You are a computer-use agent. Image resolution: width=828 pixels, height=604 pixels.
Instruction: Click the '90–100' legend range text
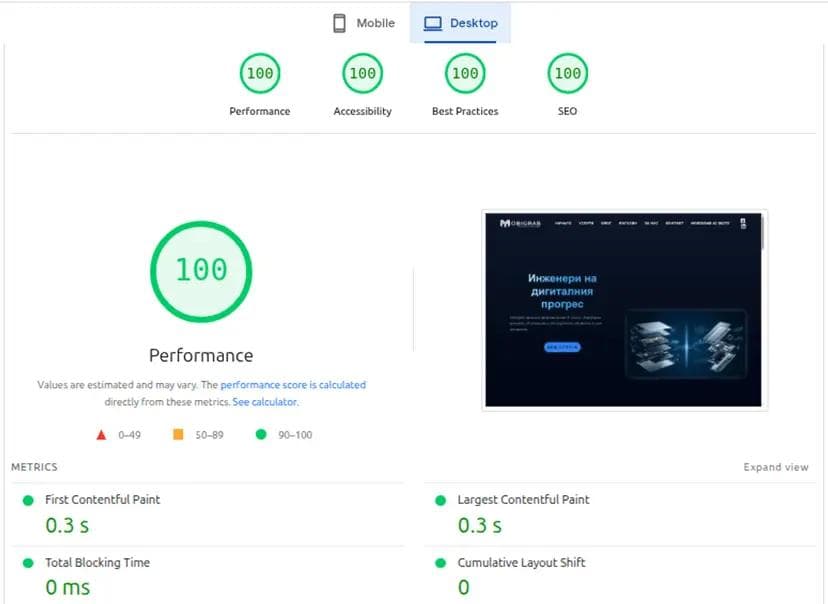tap(295, 435)
